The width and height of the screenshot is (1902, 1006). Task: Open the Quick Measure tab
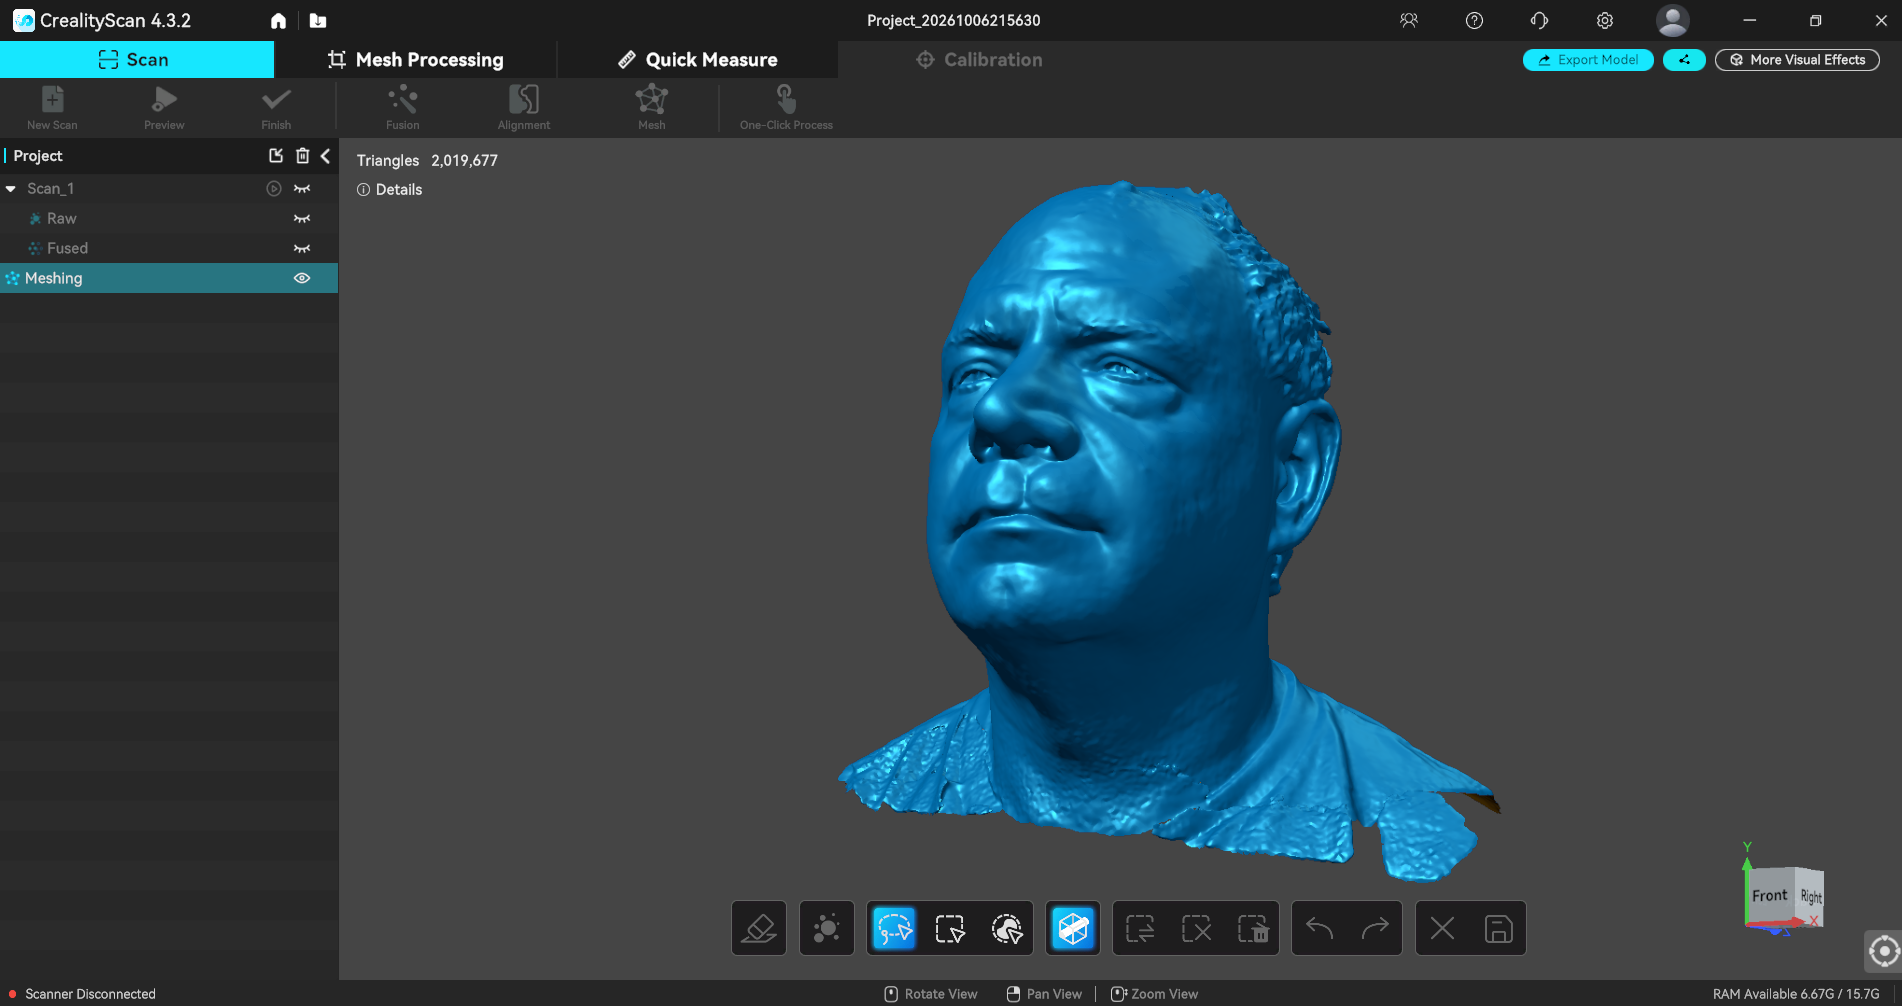coord(698,60)
